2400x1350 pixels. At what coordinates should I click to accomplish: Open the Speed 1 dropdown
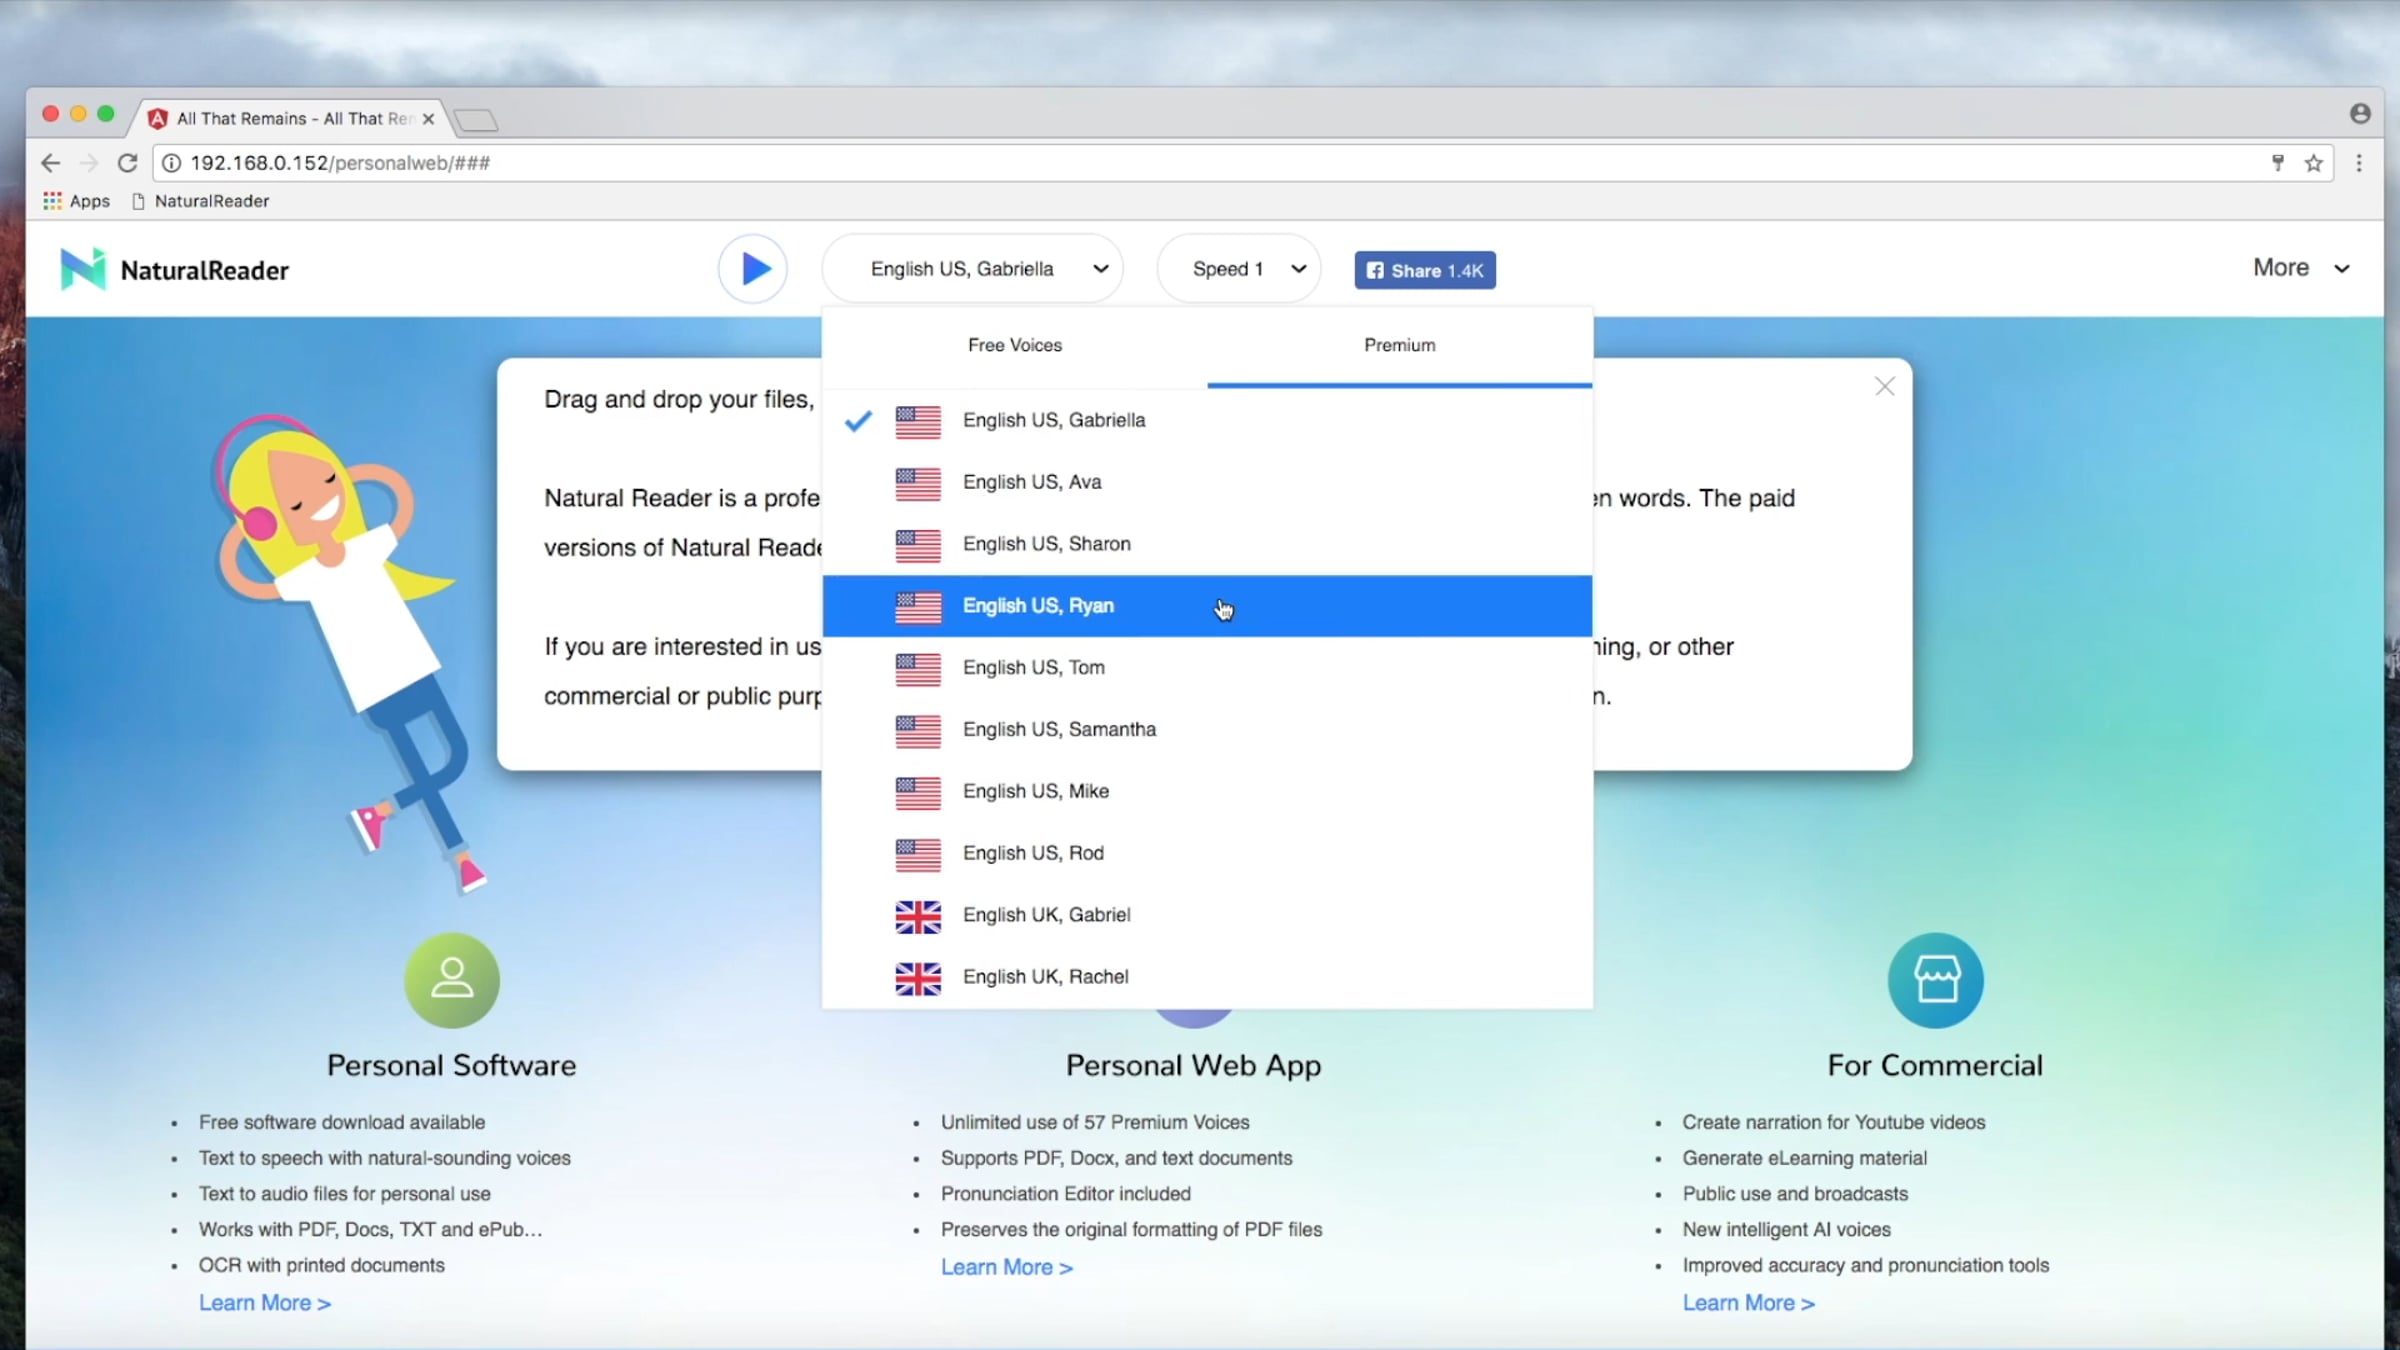coord(1239,269)
